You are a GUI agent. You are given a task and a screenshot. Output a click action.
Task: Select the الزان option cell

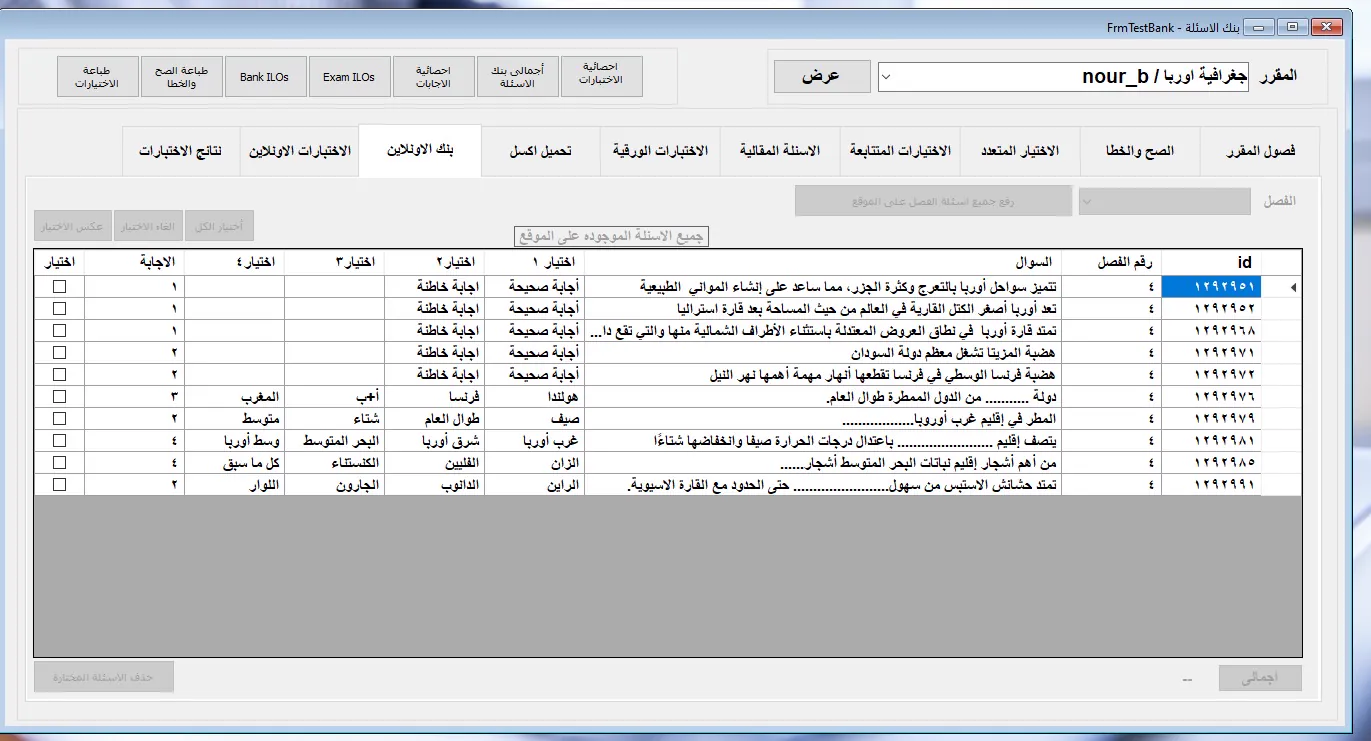pyautogui.click(x=534, y=462)
